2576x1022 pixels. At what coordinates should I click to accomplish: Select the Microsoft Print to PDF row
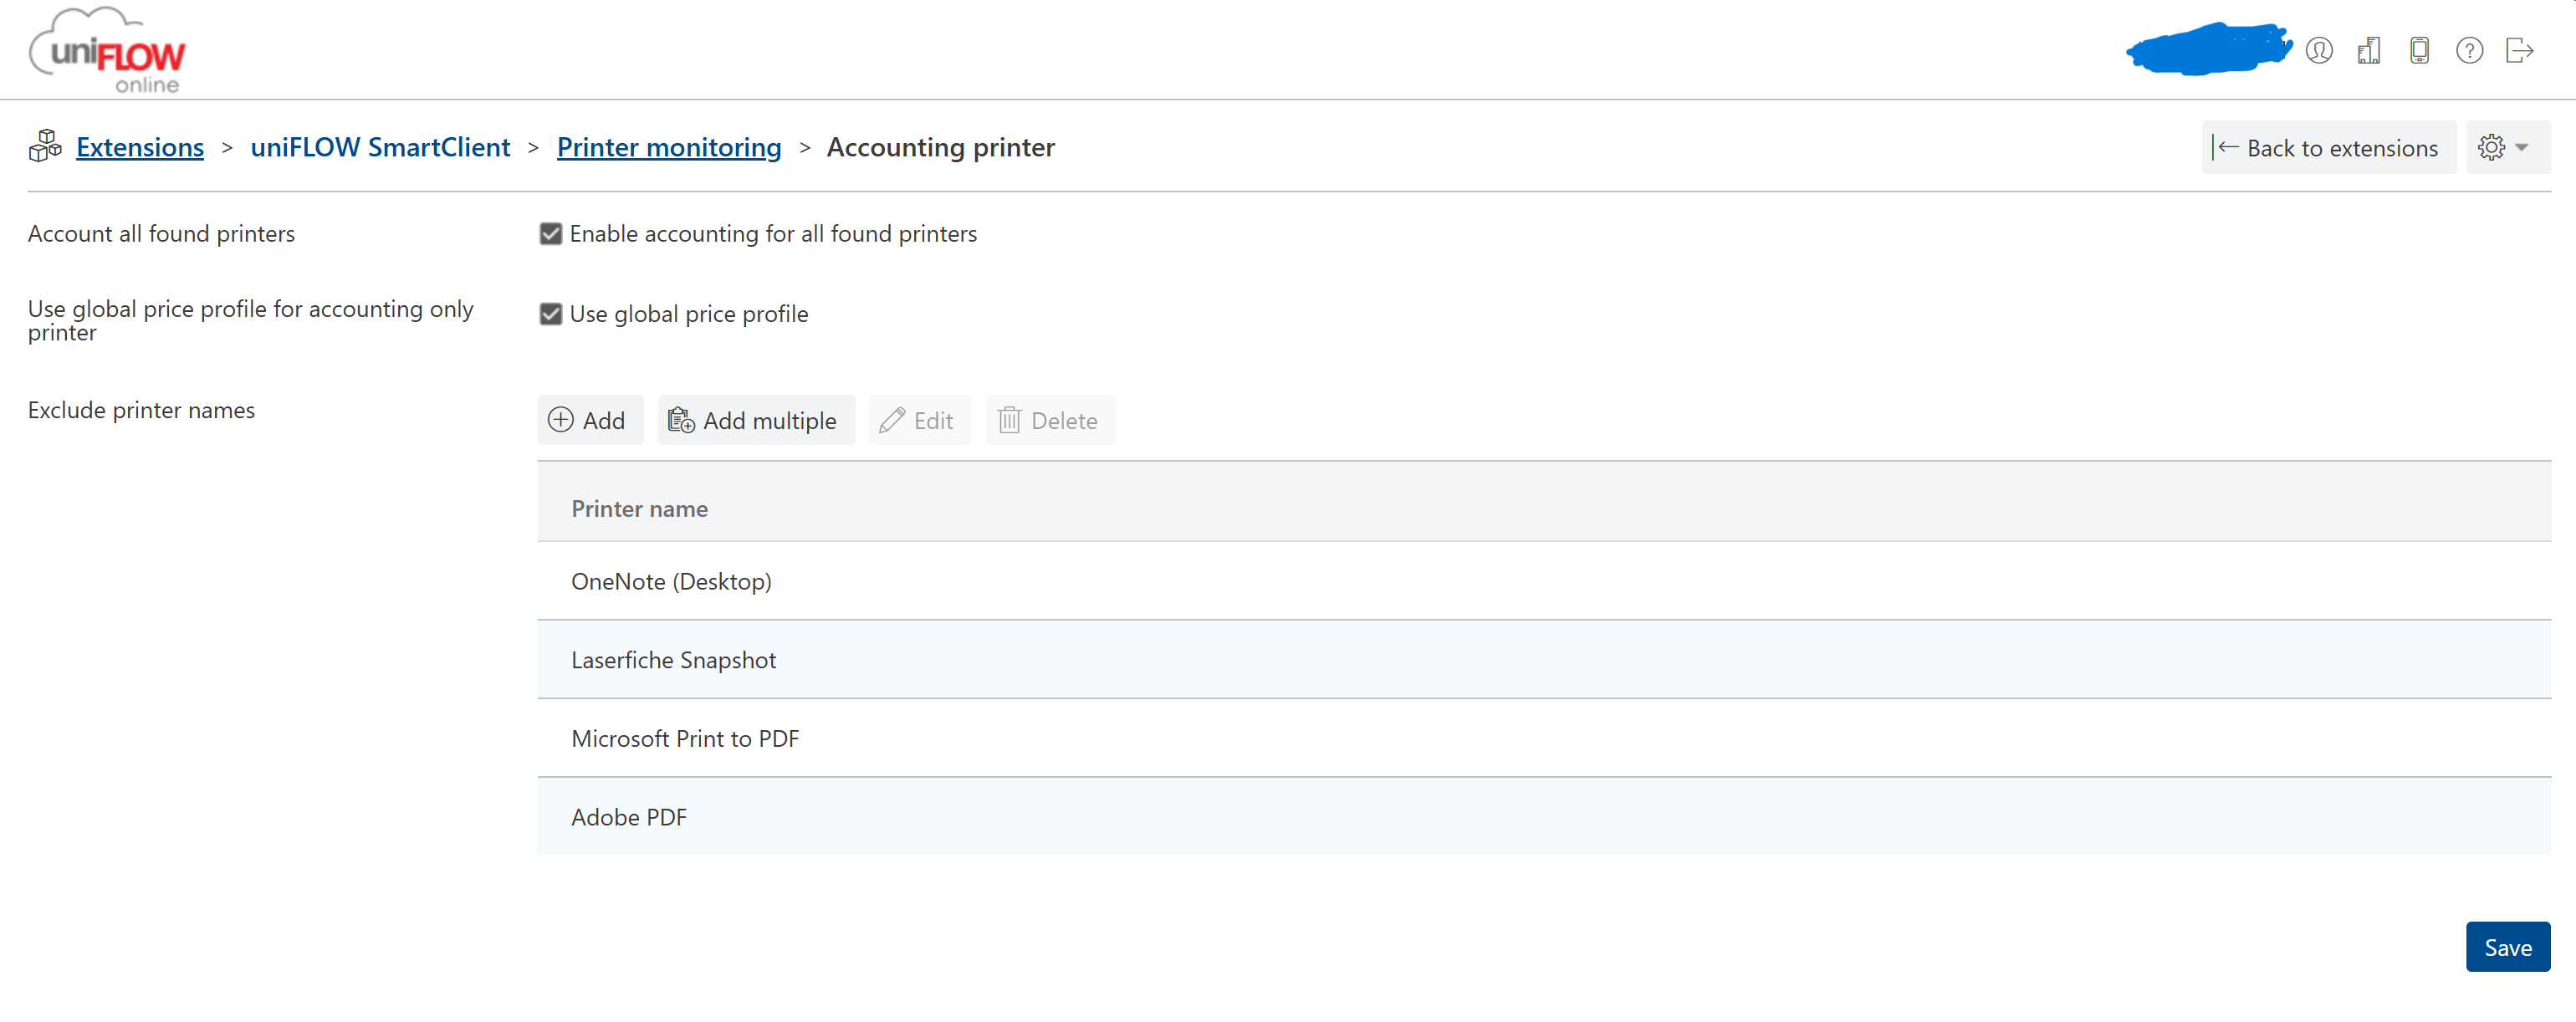pos(1544,738)
